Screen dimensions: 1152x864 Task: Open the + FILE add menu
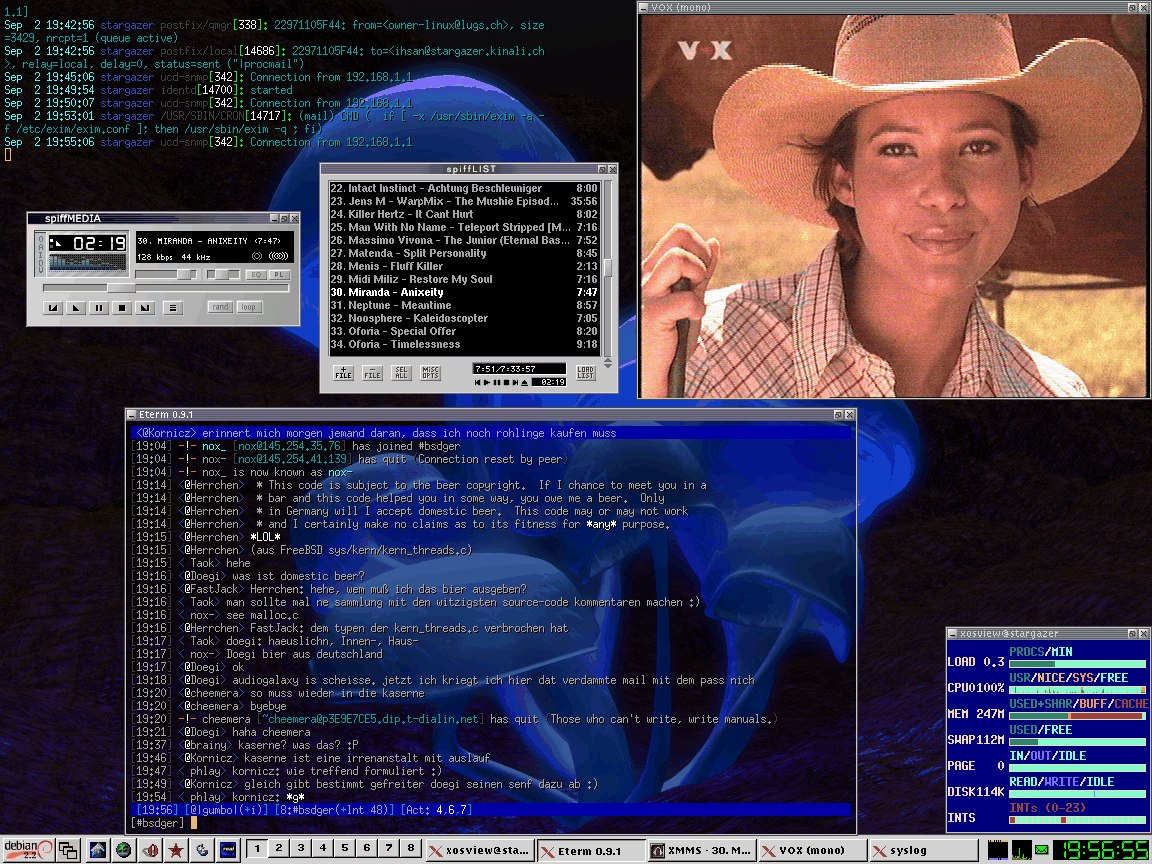[343, 373]
